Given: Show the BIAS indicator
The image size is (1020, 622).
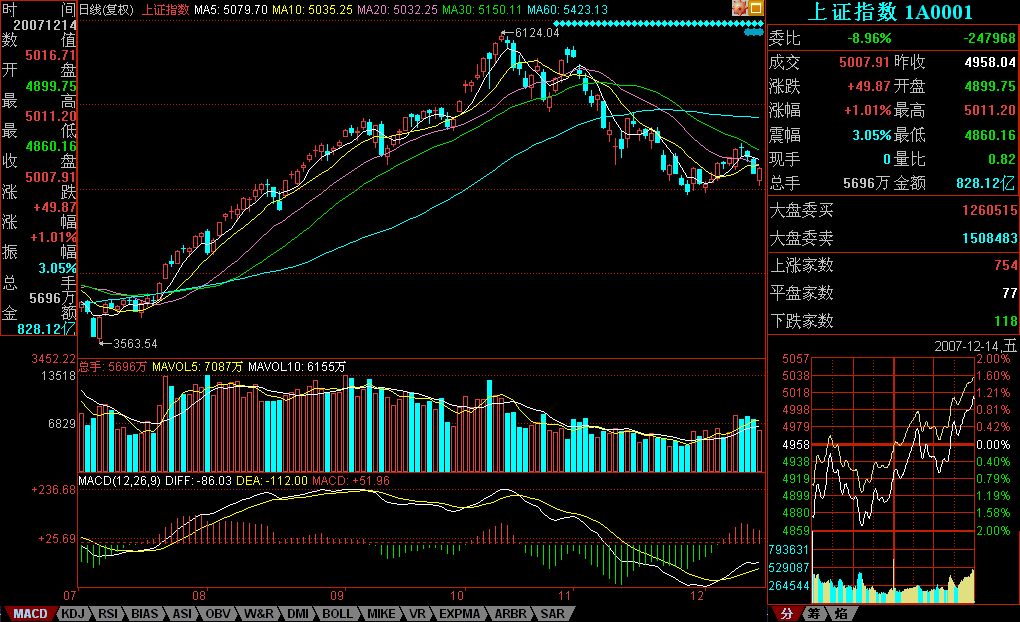Looking at the screenshot, I should click(x=145, y=613).
